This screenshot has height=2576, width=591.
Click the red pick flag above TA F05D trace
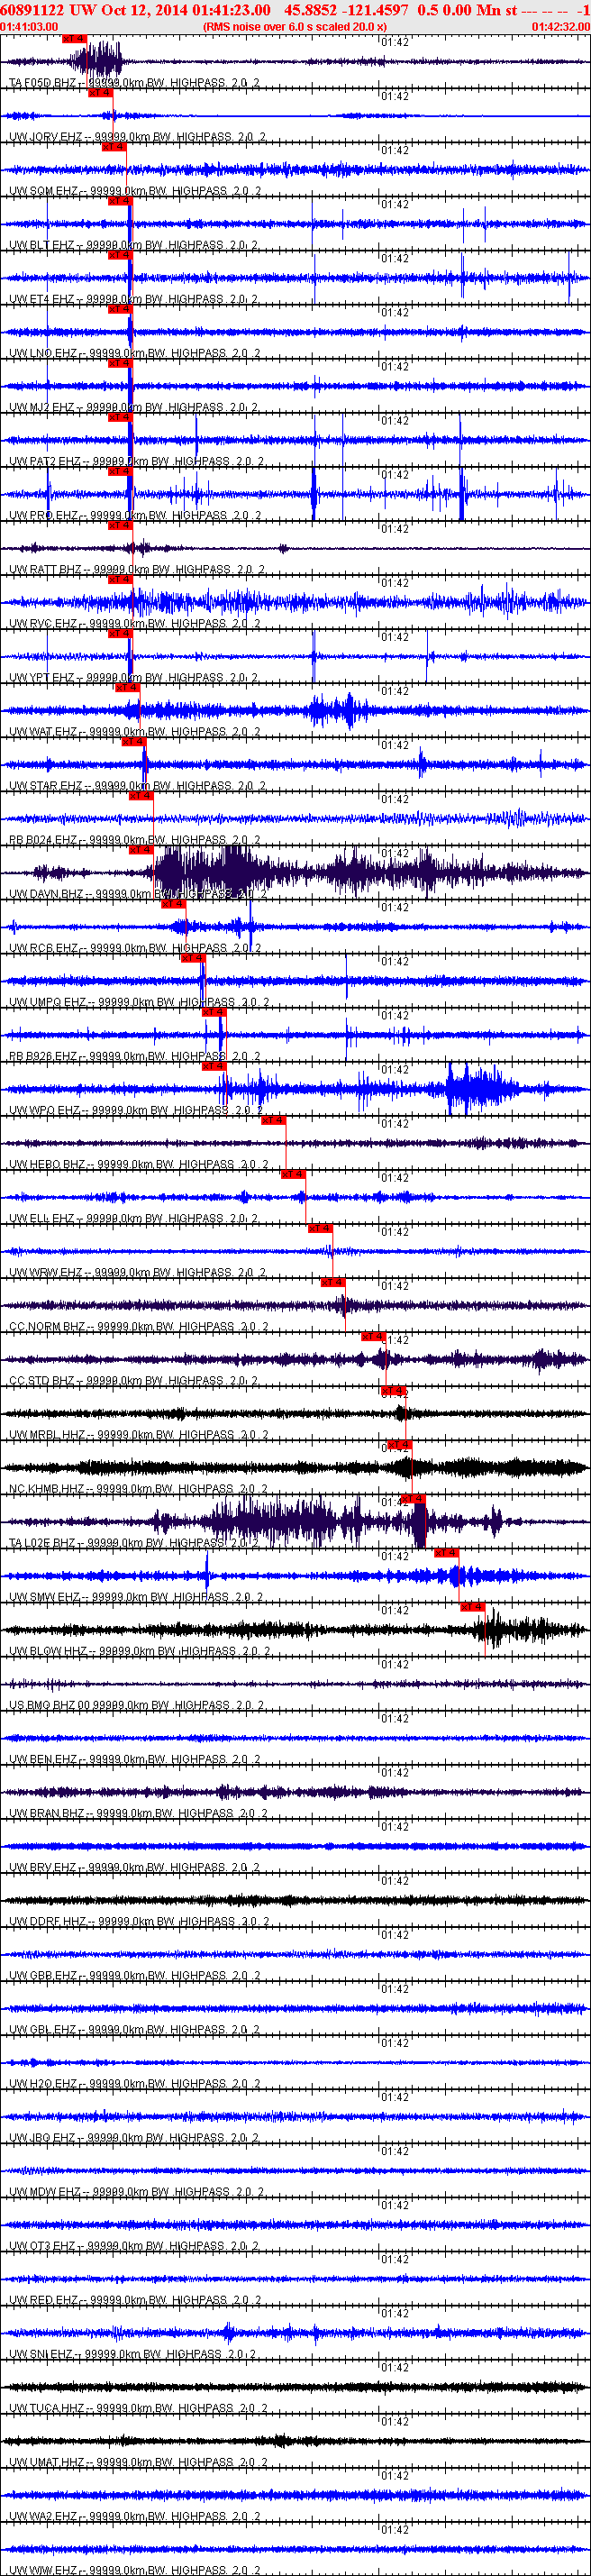(x=74, y=38)
